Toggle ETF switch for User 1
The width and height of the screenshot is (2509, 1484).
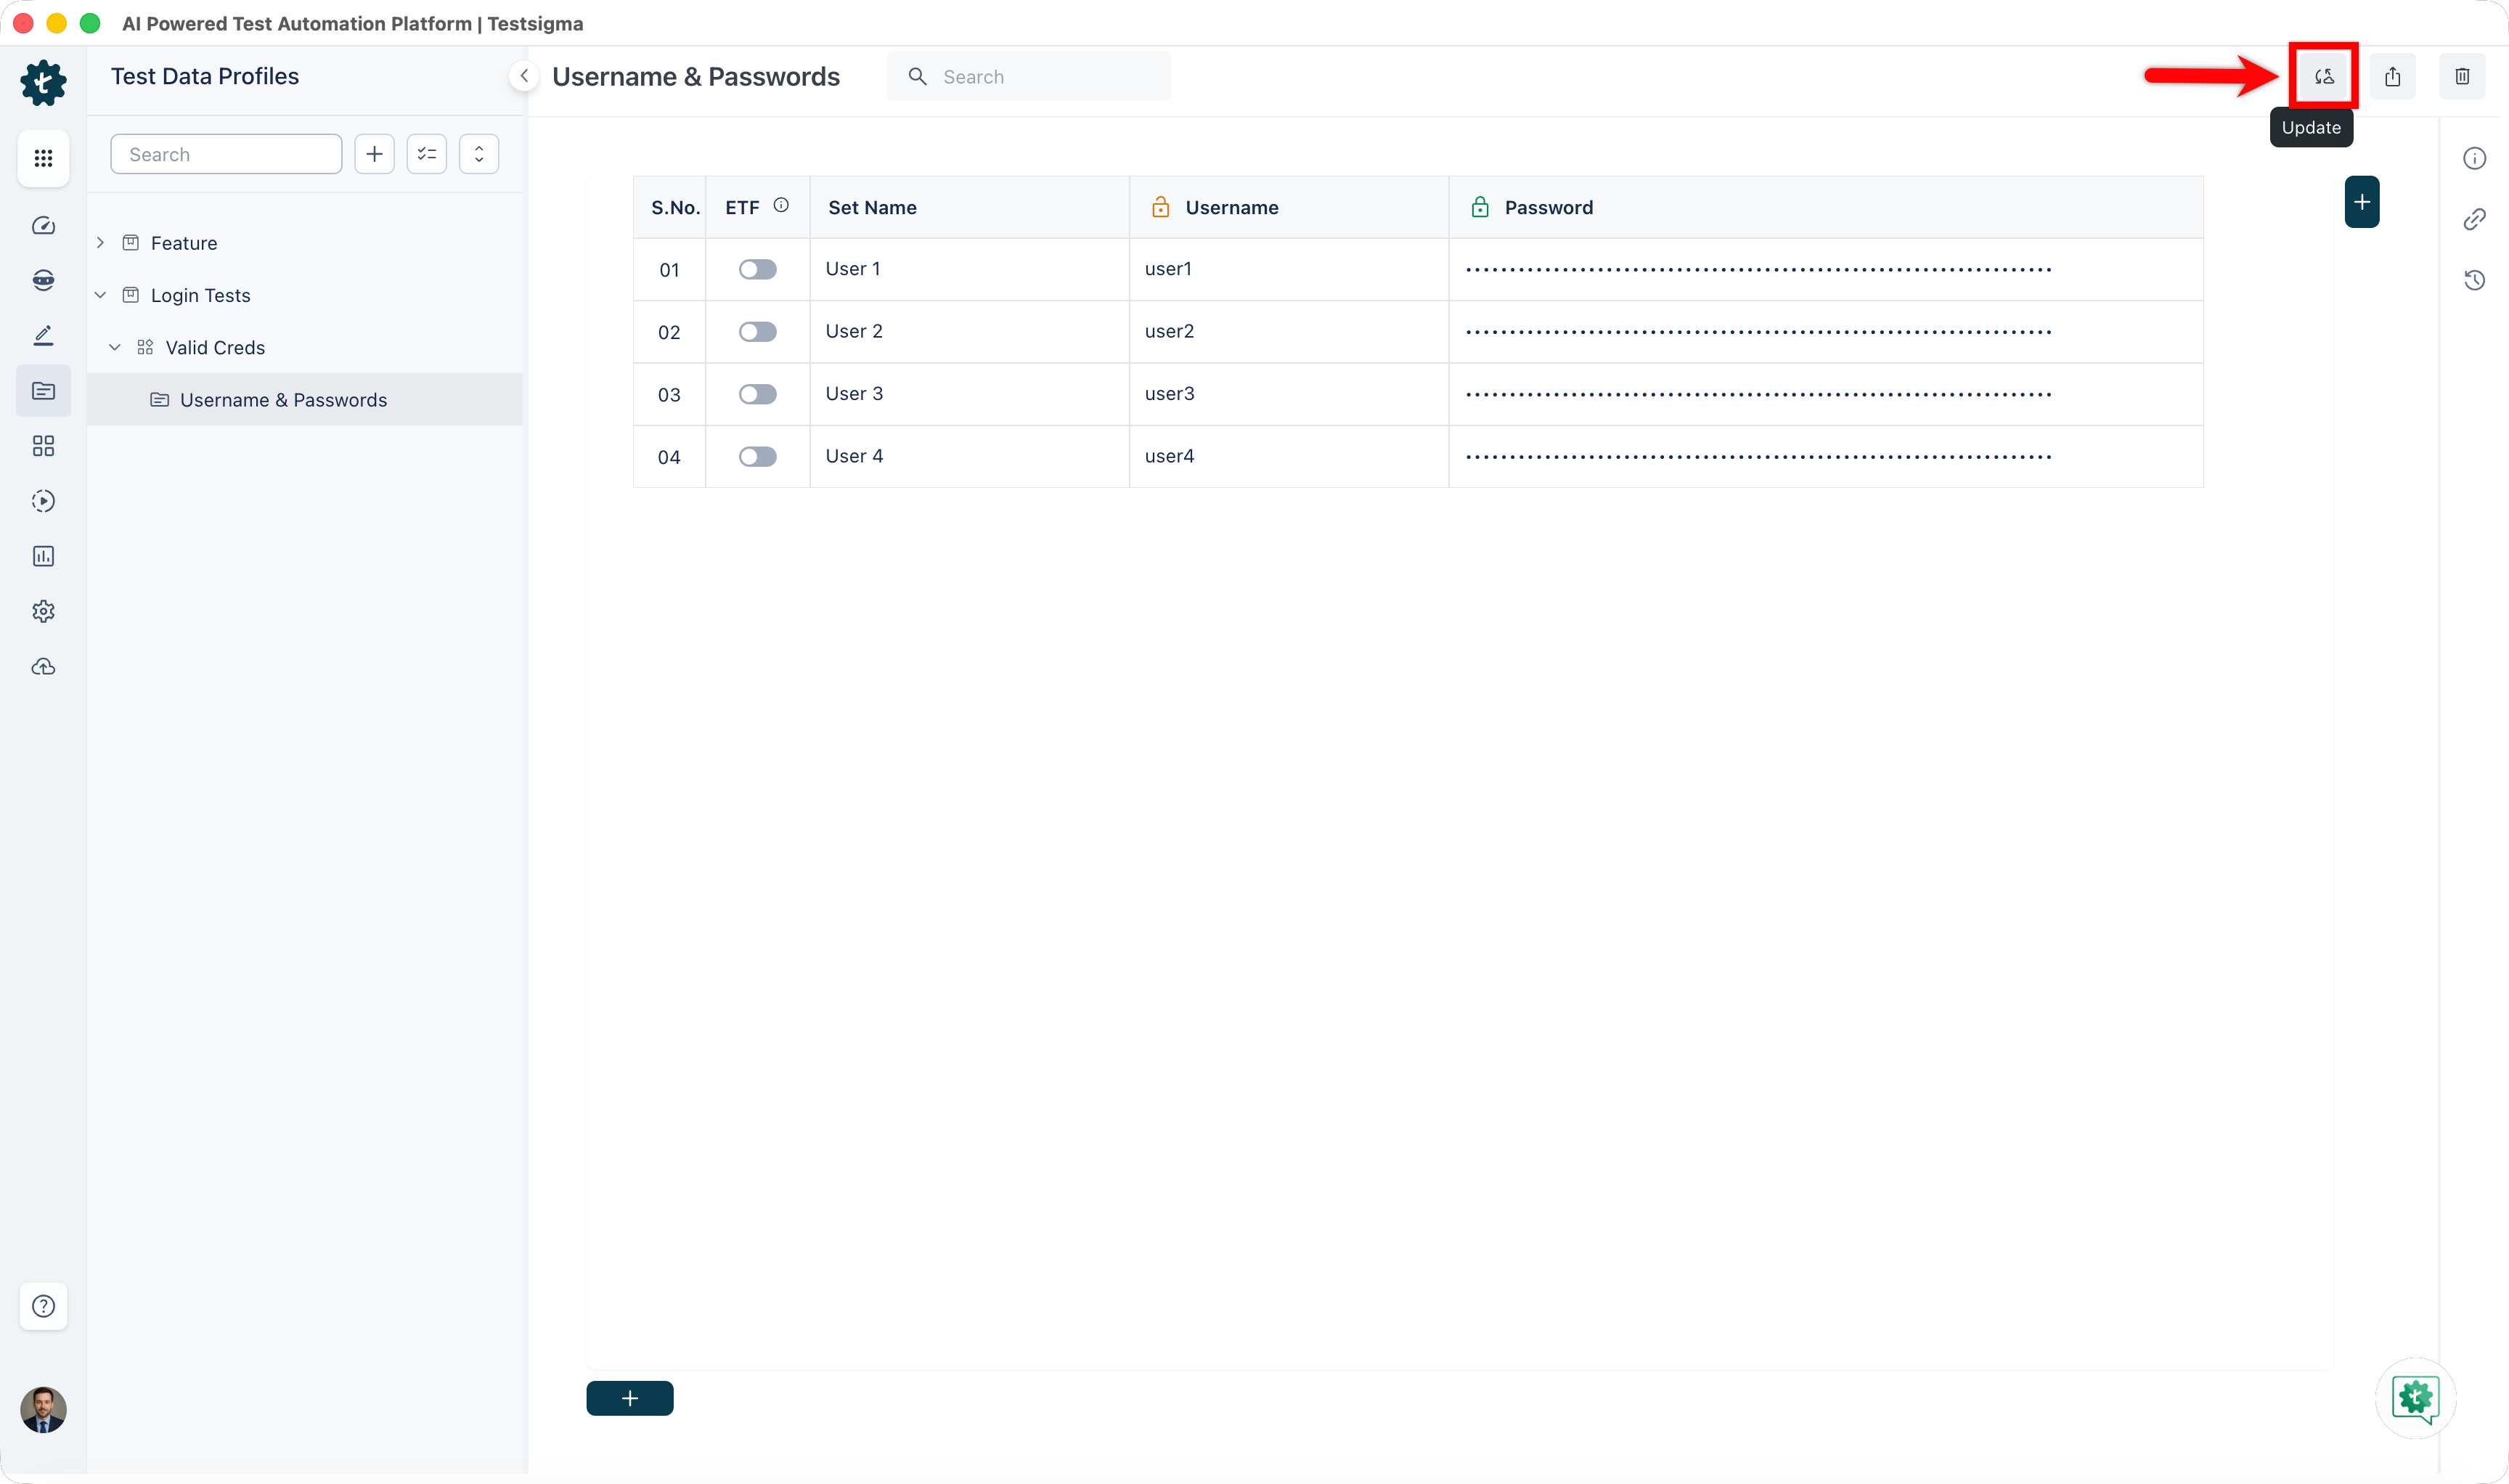tap(757, 269)
